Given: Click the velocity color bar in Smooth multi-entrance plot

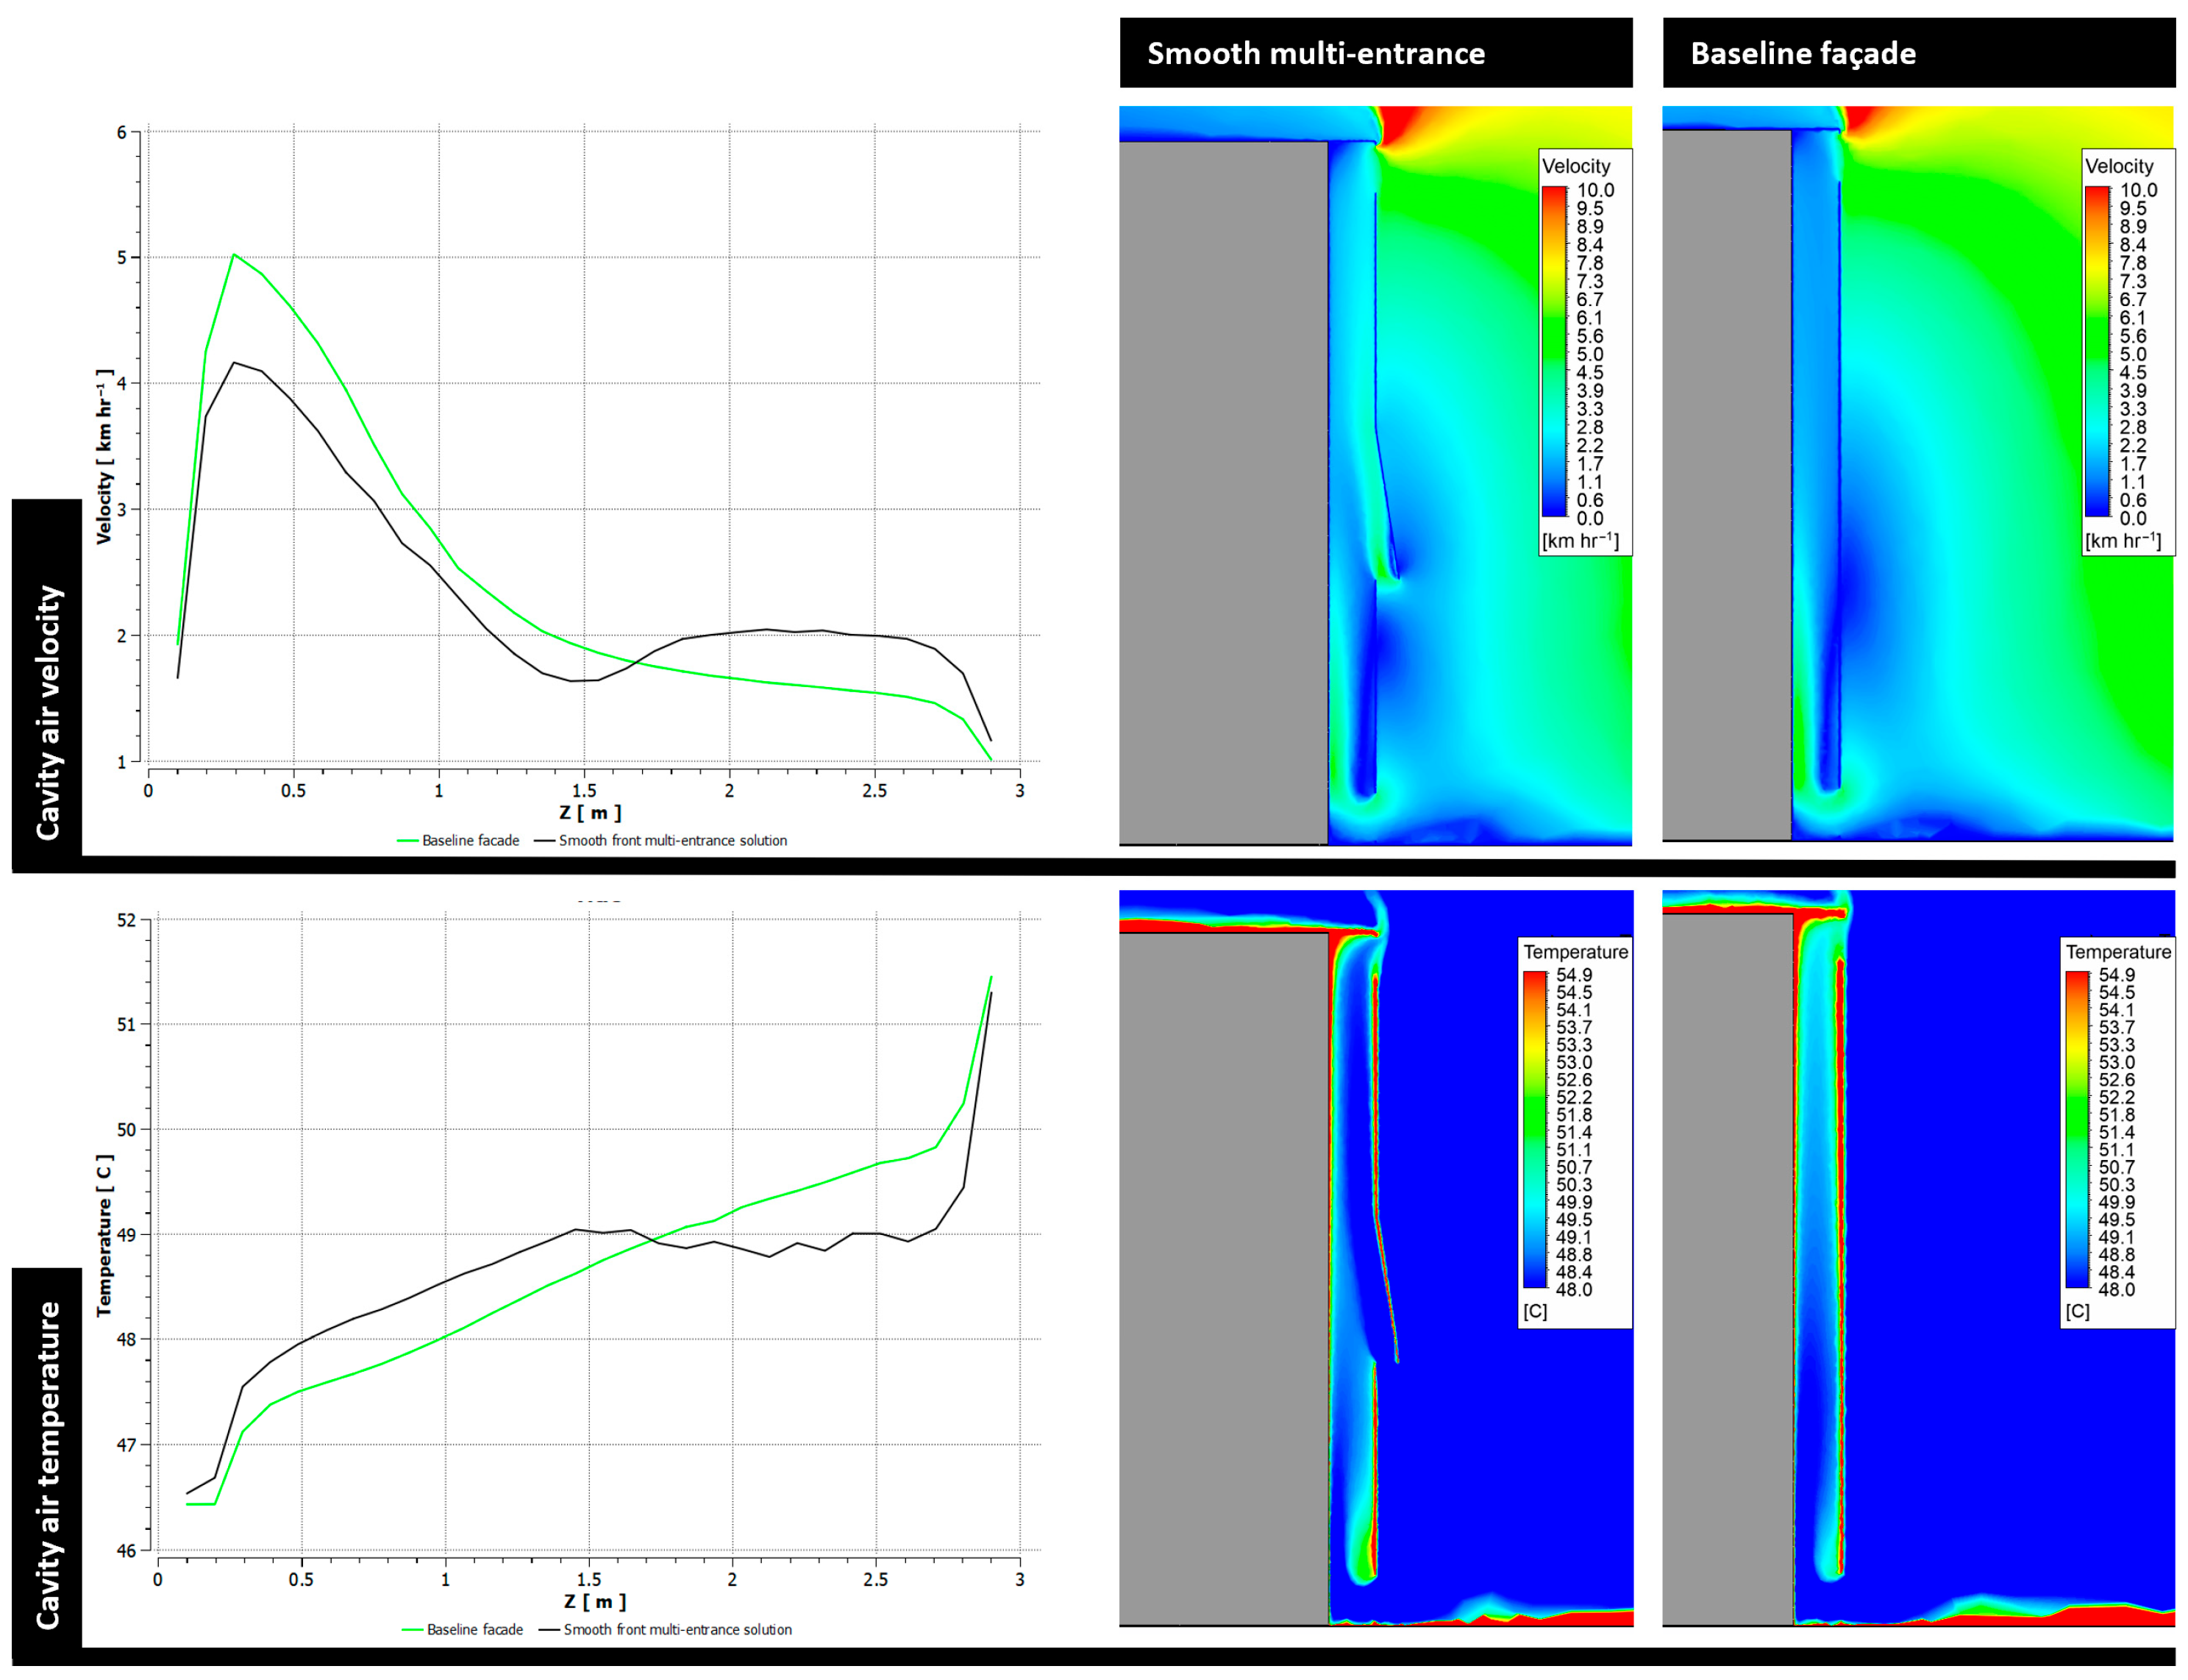Looking at the screenshot, I should click(x=1554, y=351).
